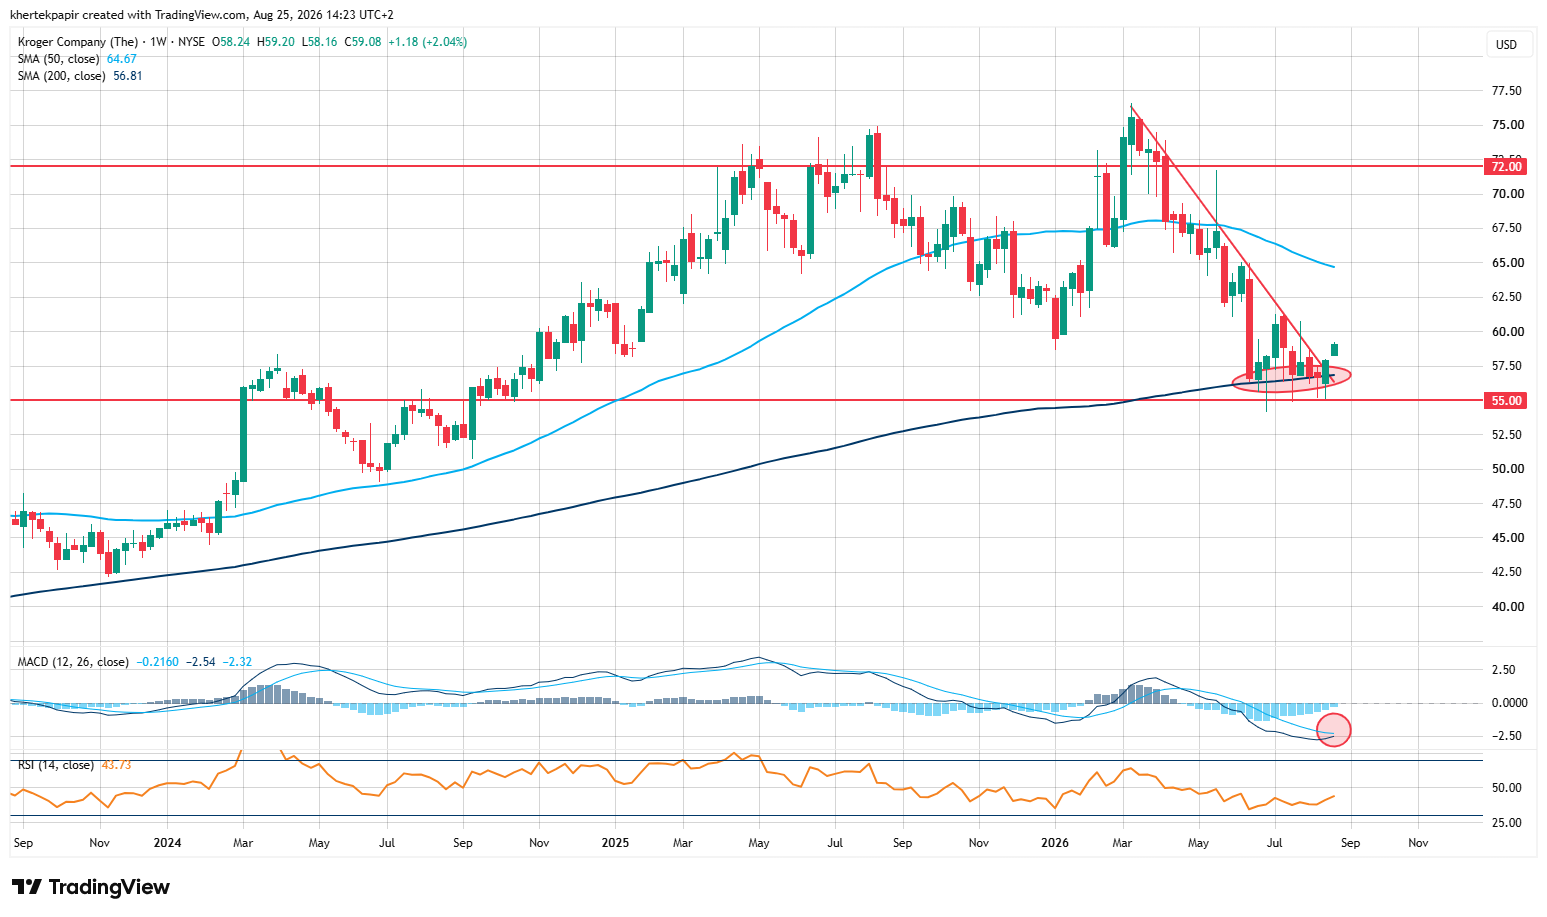This screenshot has height=917, width=1547.
Task: Click the 42.50 price axis label
Action: coord(1506,572)
